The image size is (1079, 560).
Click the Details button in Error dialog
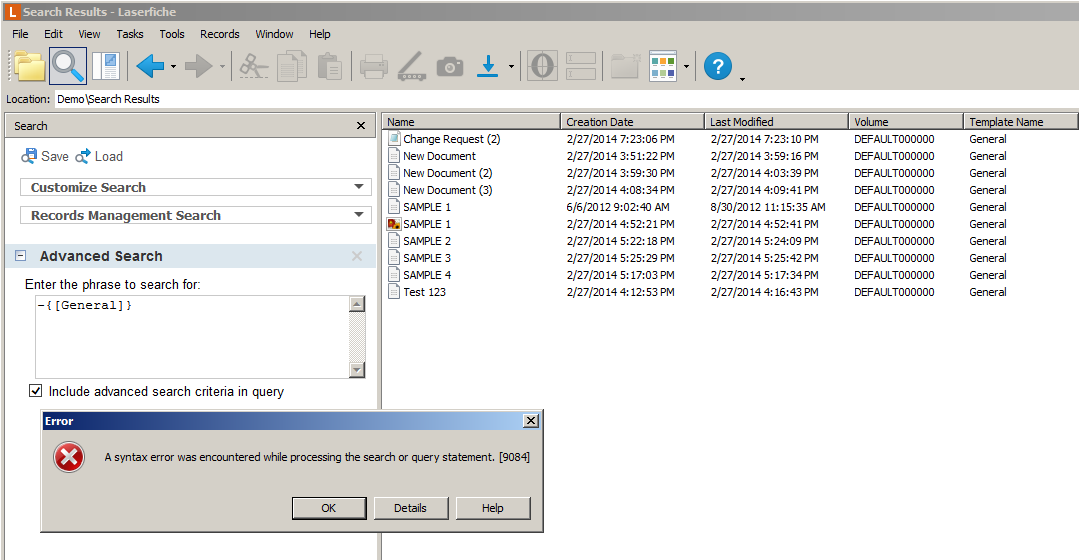tap(410, 508)
